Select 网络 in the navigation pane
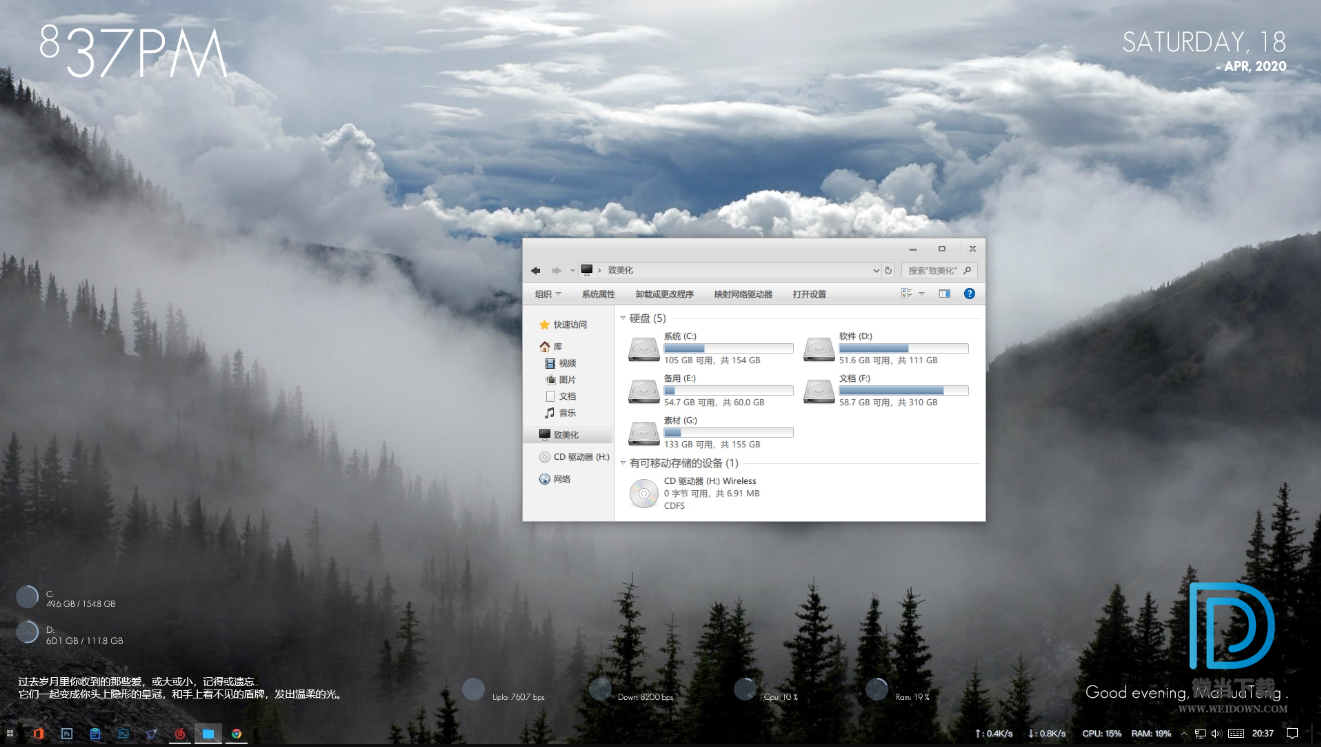The image size is (1321, 747). [x=555, y=479]
